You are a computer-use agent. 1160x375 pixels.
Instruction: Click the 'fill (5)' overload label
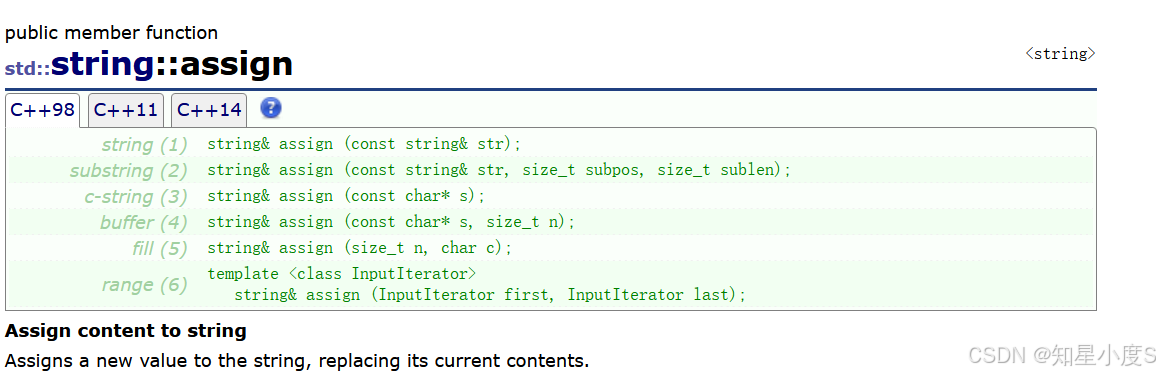tap(159, 249)
